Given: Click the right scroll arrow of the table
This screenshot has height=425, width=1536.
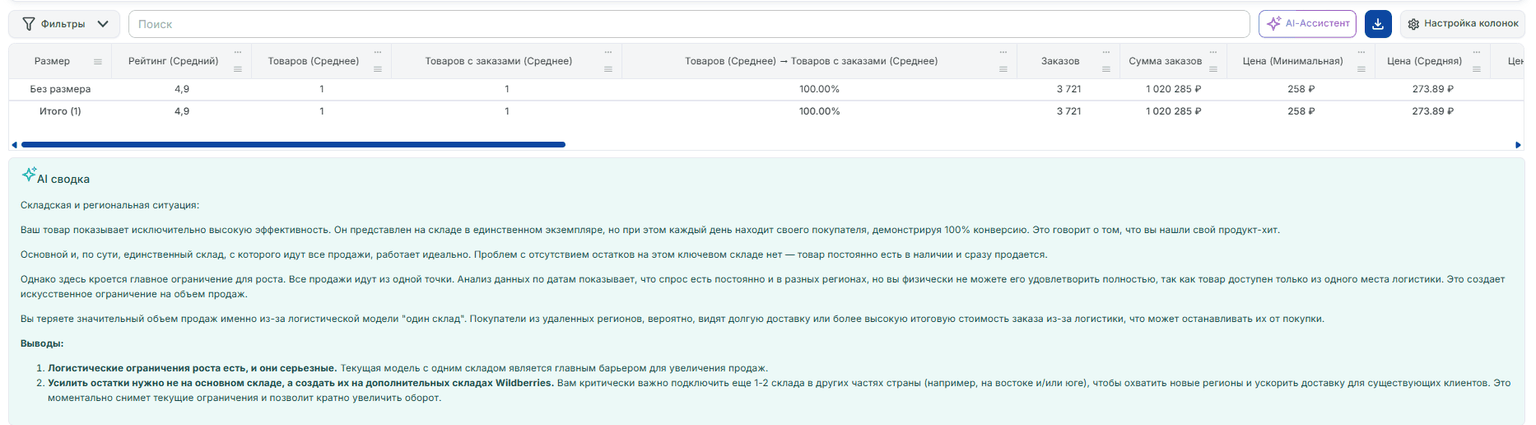Looking at the screenshot, I should [1518, 145].
